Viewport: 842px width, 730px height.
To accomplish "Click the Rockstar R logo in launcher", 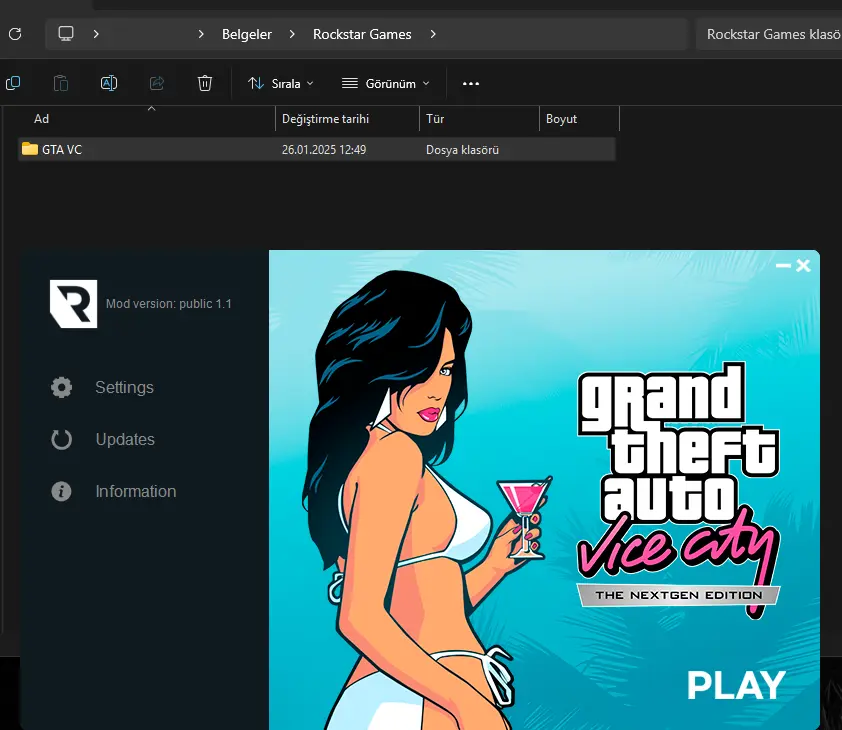I will coord(74,303).
